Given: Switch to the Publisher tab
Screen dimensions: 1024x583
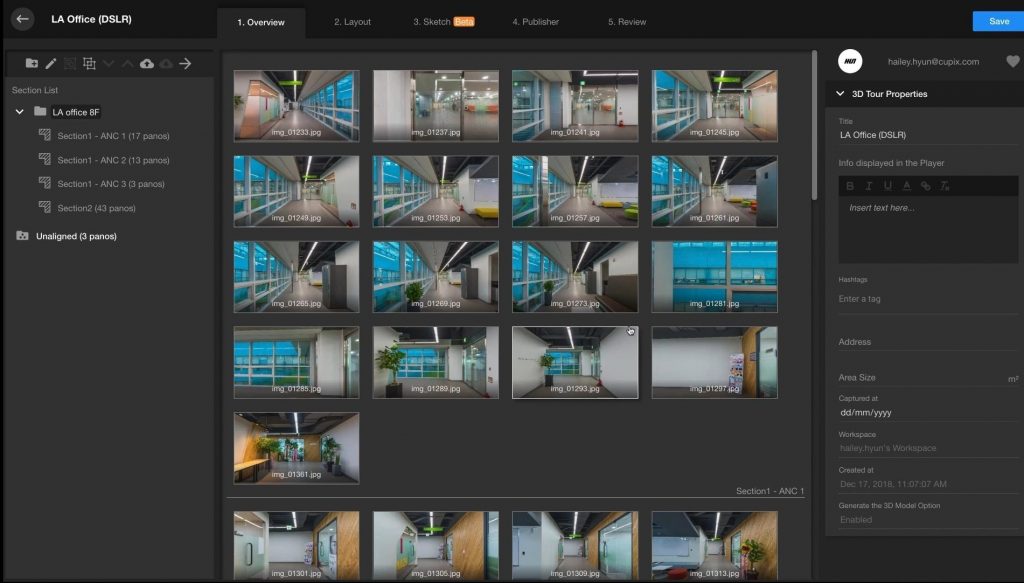Looking at the screenshot, I should click(536, 21).
